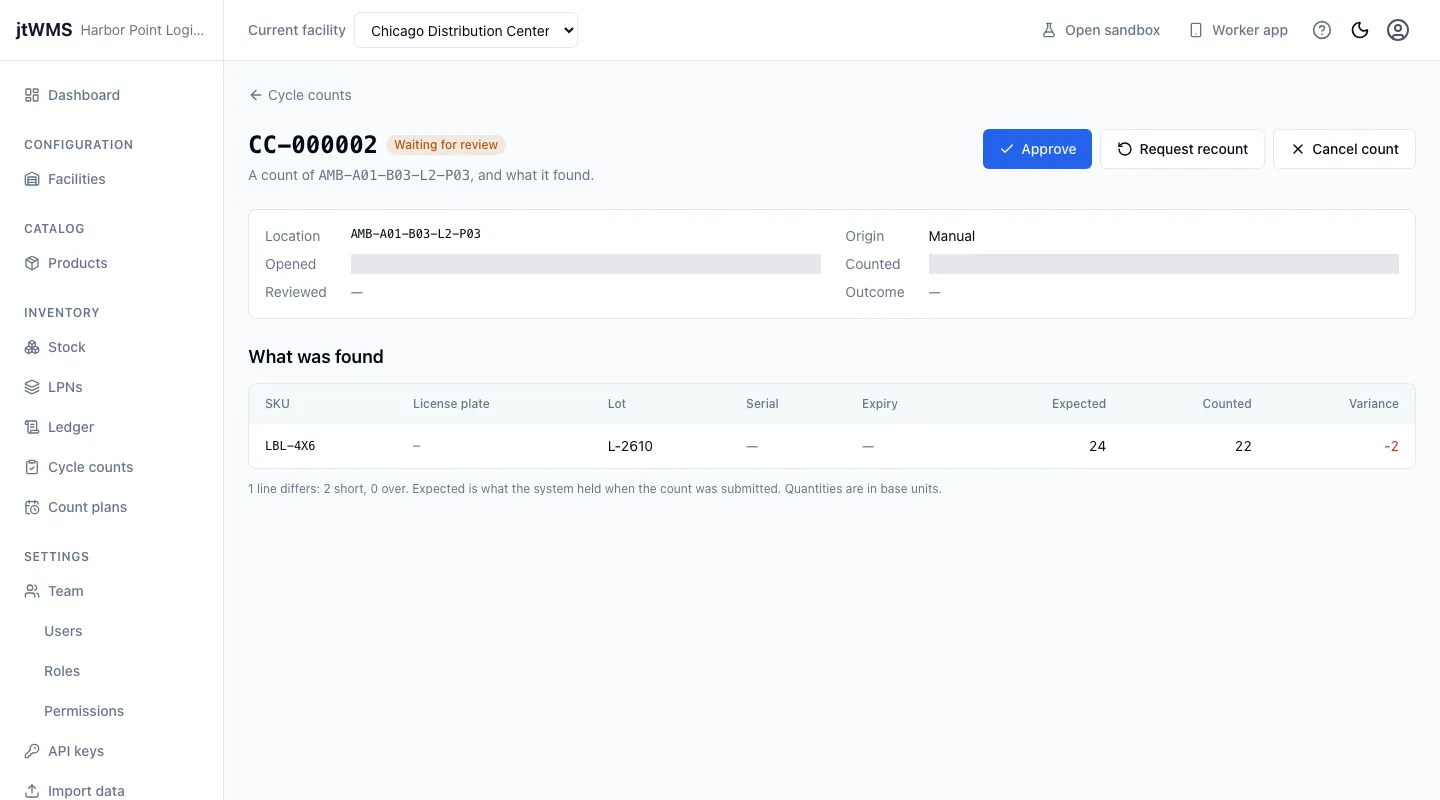The width and height of the screenshot is (1440, 800).
Task: Click the Waiting for review status badge
Action: tap(446, 145)
